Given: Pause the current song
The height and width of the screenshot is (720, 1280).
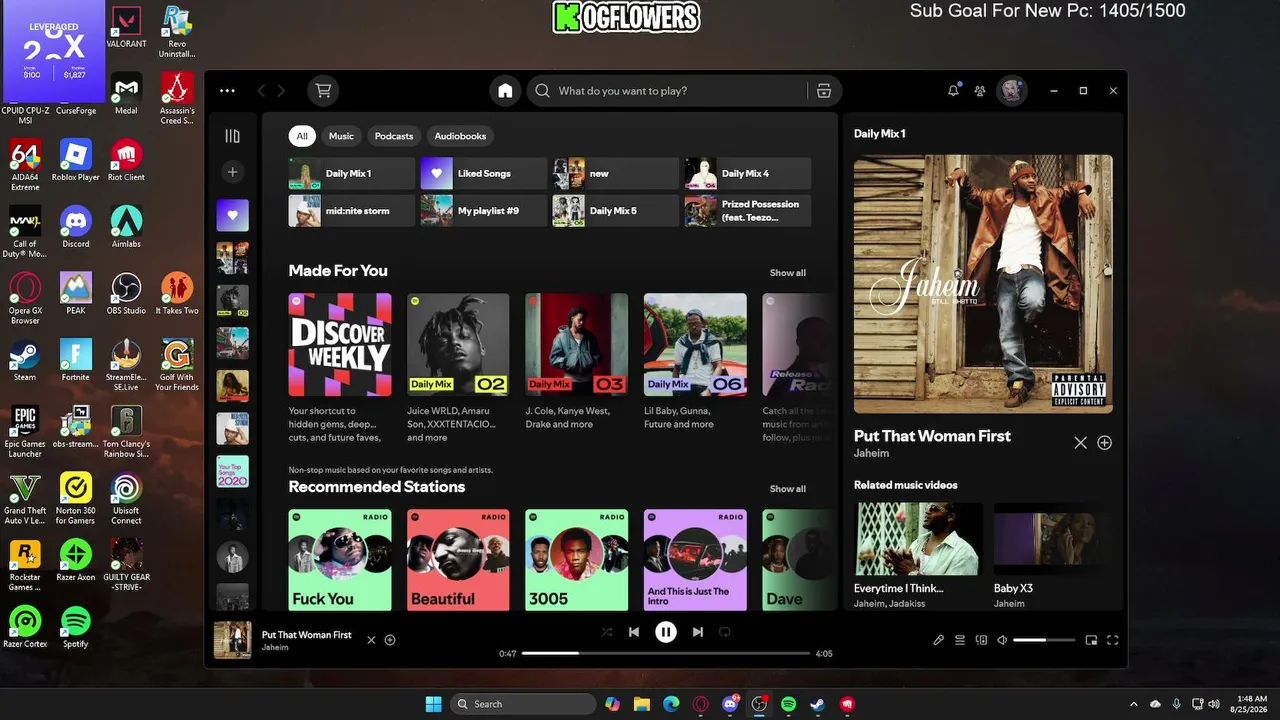Looking at the screenshot, I should (x=665, y=632).
